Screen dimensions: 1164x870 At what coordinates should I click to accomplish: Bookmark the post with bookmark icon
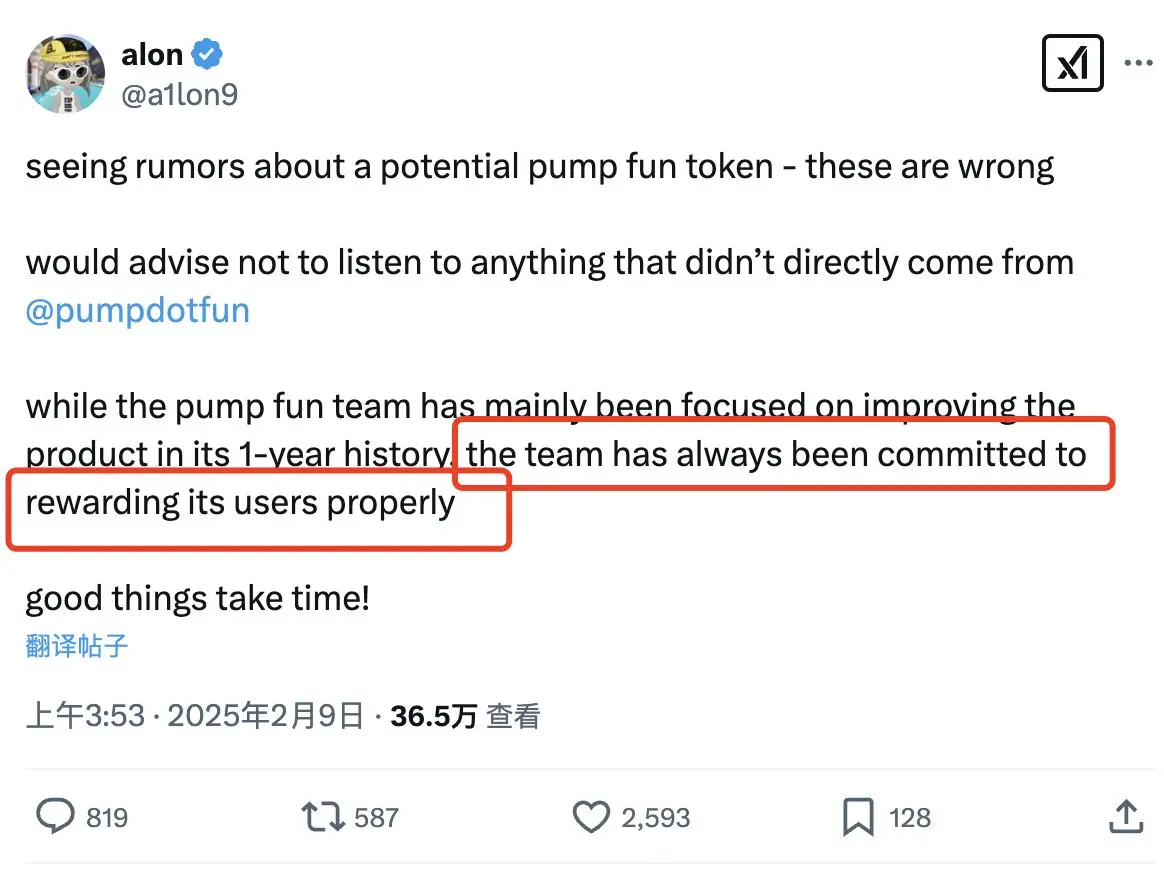(858, 817)
